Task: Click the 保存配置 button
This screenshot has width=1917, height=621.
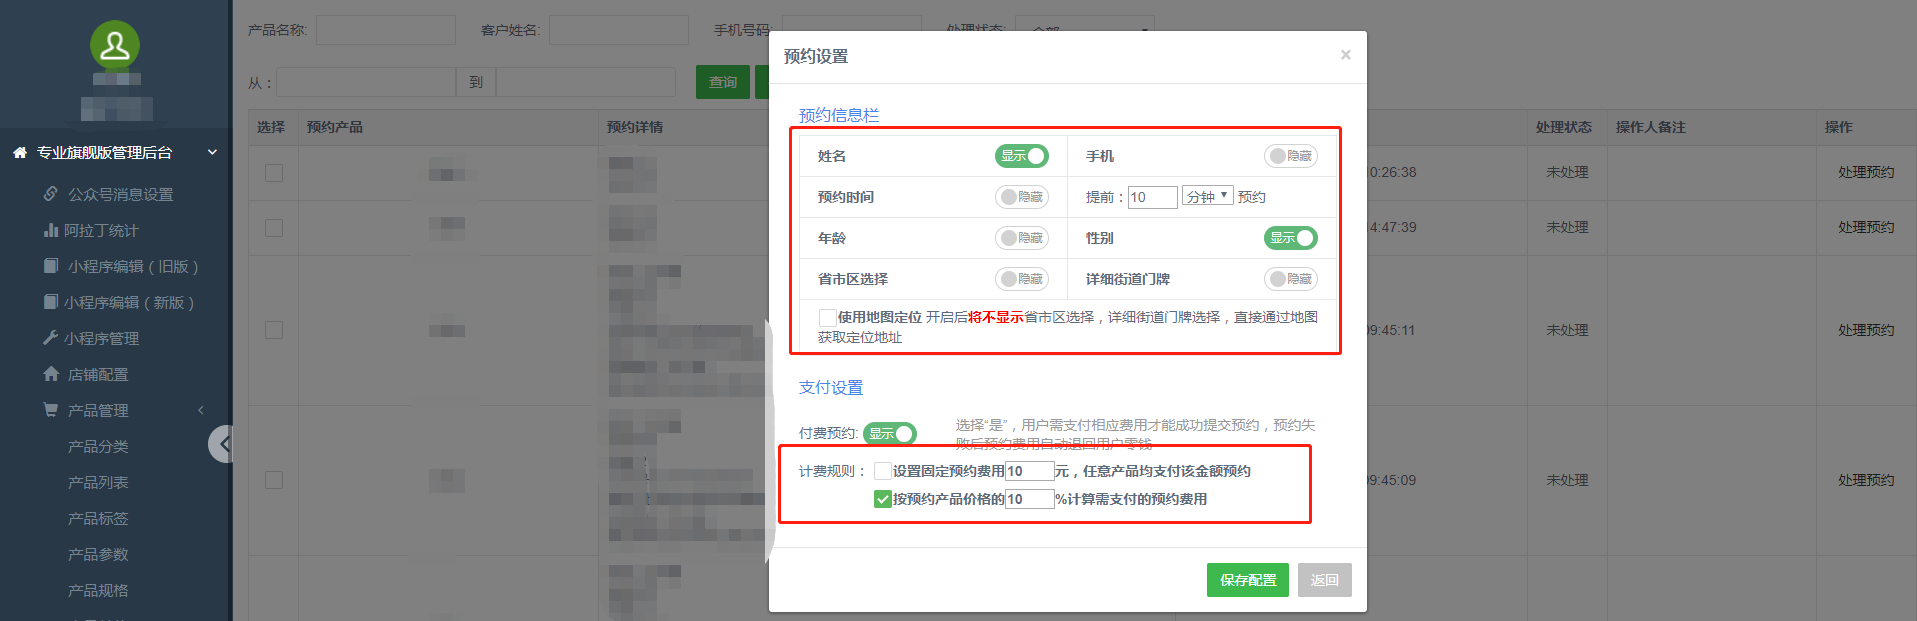Action: 1247,580
